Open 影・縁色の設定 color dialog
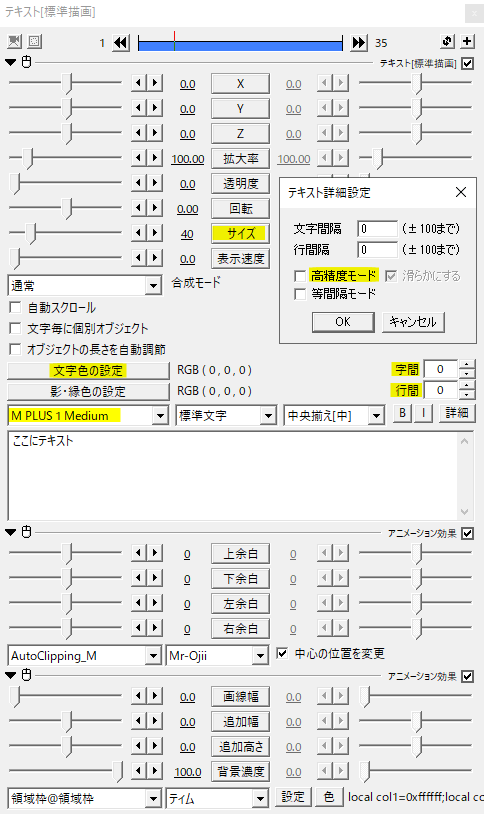 pos(88,391)
